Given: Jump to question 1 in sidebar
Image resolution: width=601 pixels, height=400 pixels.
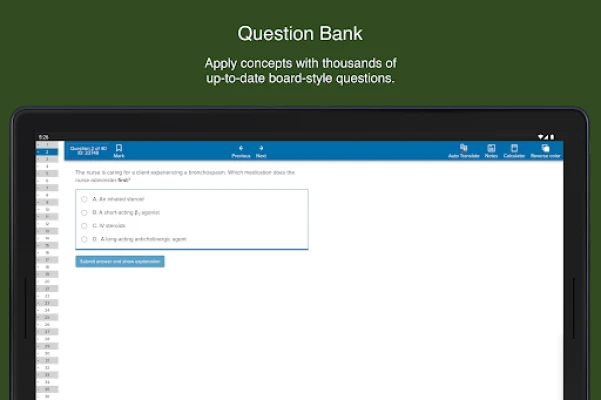Looking at the screenshot, I should (x=47, y=145).
